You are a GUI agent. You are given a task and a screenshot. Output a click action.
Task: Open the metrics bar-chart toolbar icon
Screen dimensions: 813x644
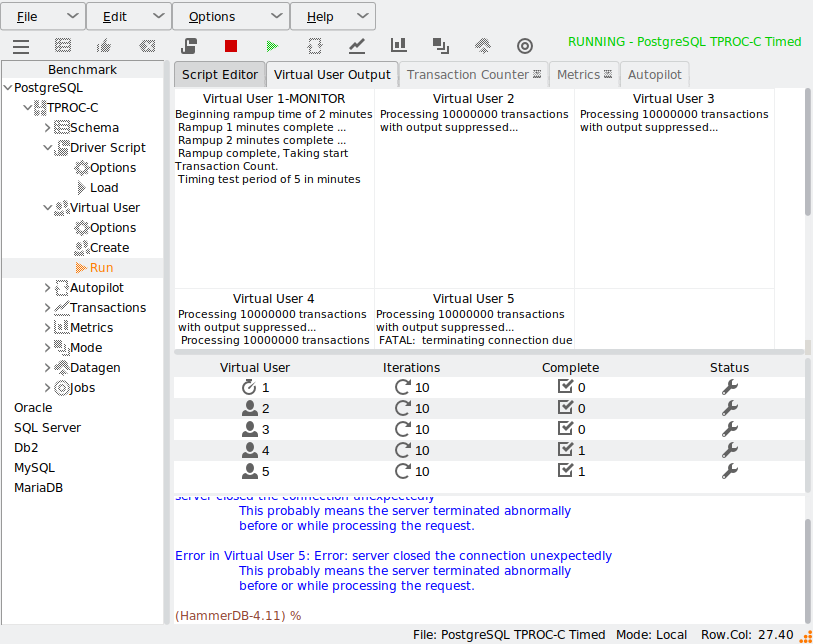pos(398,45)
